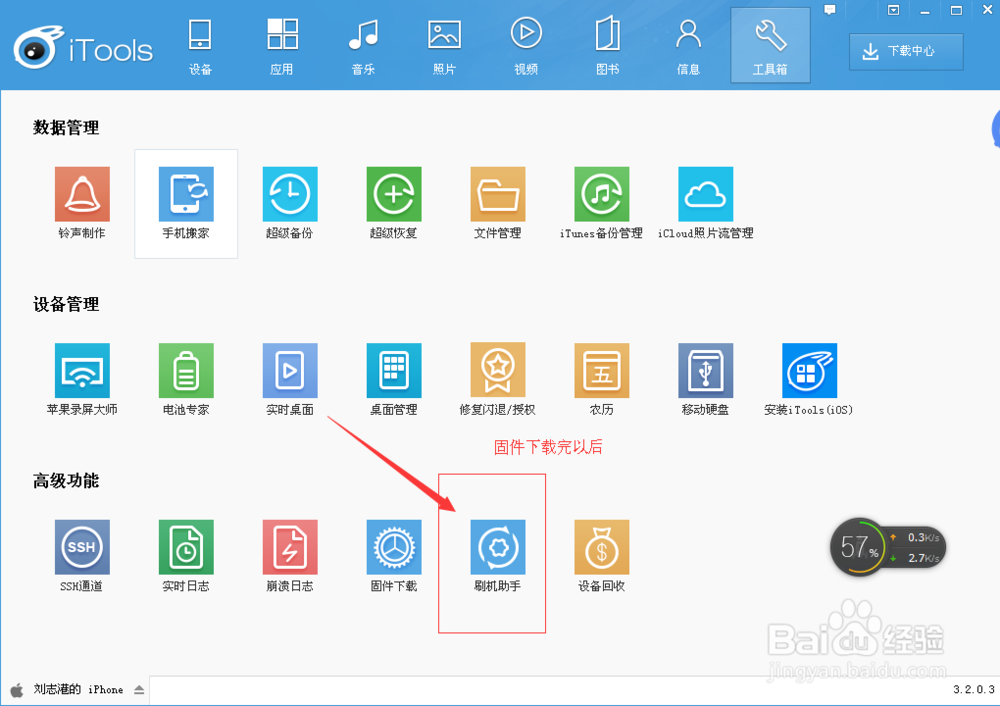Open iCloud照片流管理 tool
Screen dimensions: 1000x706
click(x=706, y=195)
